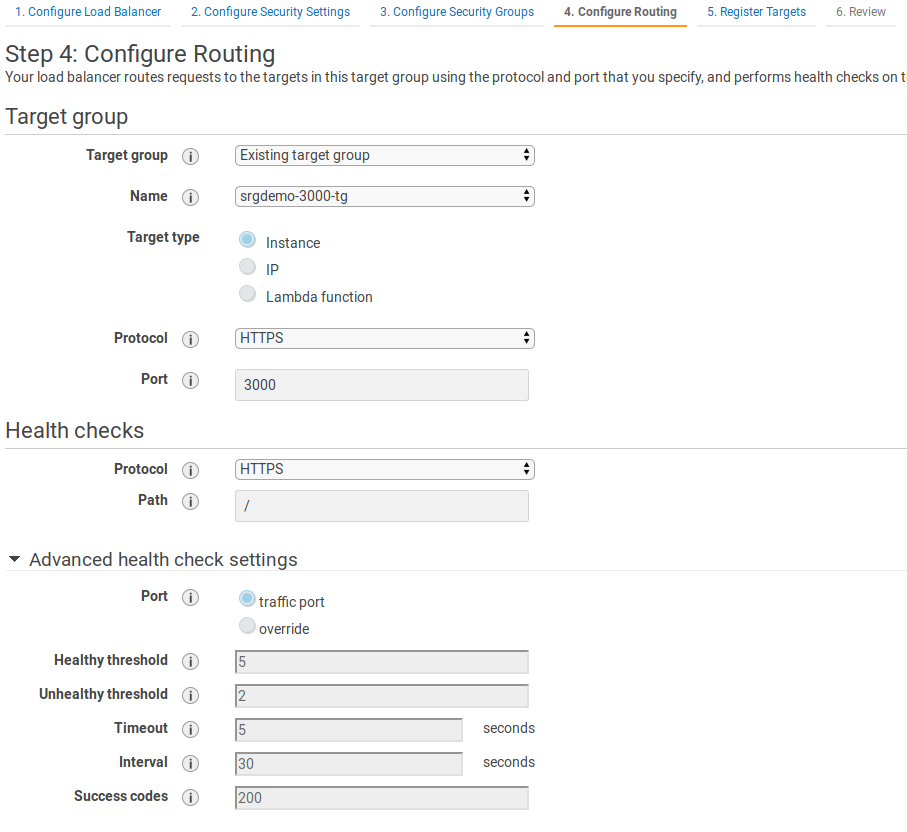Click info icon beside Unhealthy threshold

[x=190, y=695]
